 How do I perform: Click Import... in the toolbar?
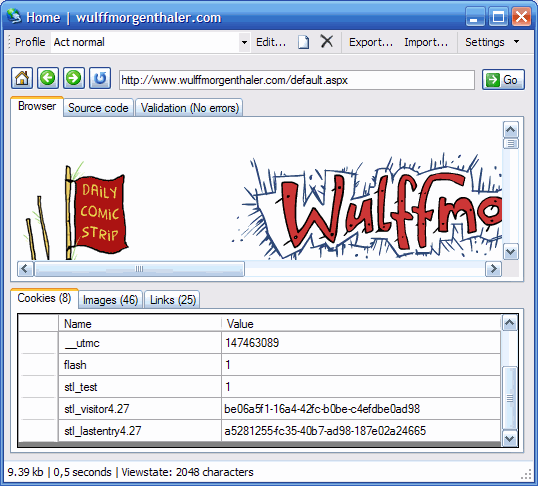[426, 42]
